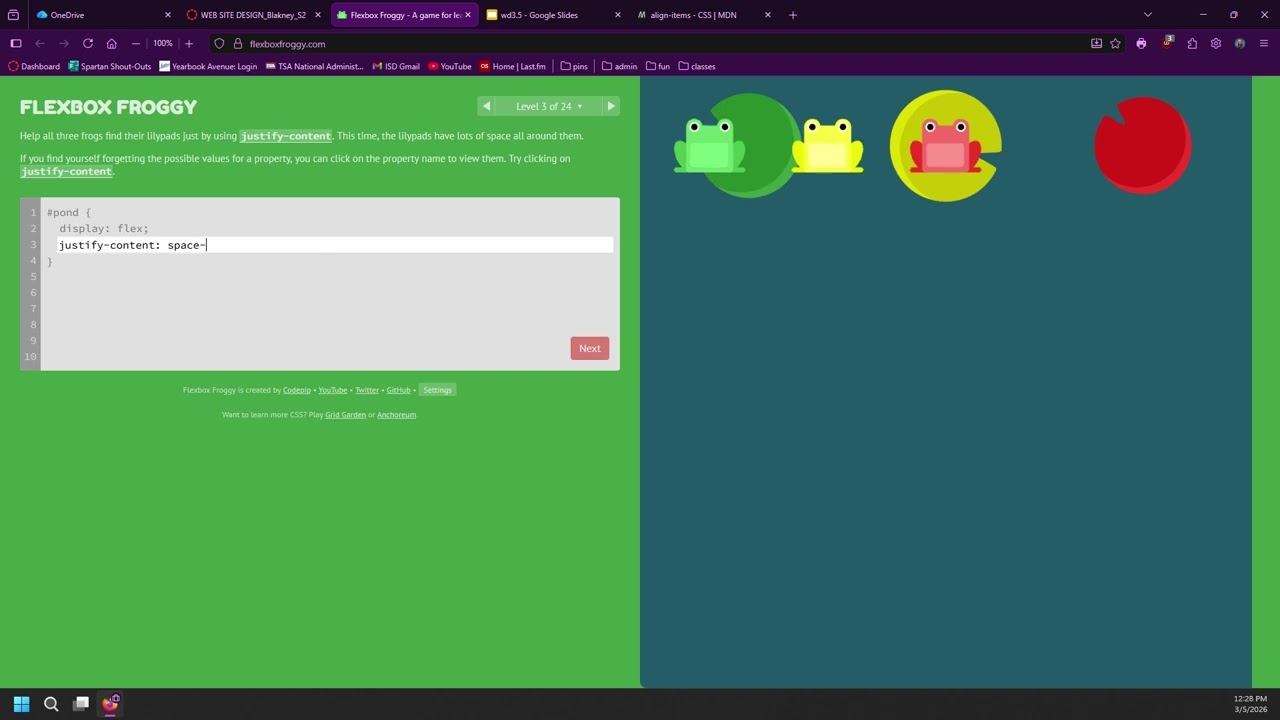Expand the fun bookmark folder
Screen dimensions: 1280x720
point(658,66)
